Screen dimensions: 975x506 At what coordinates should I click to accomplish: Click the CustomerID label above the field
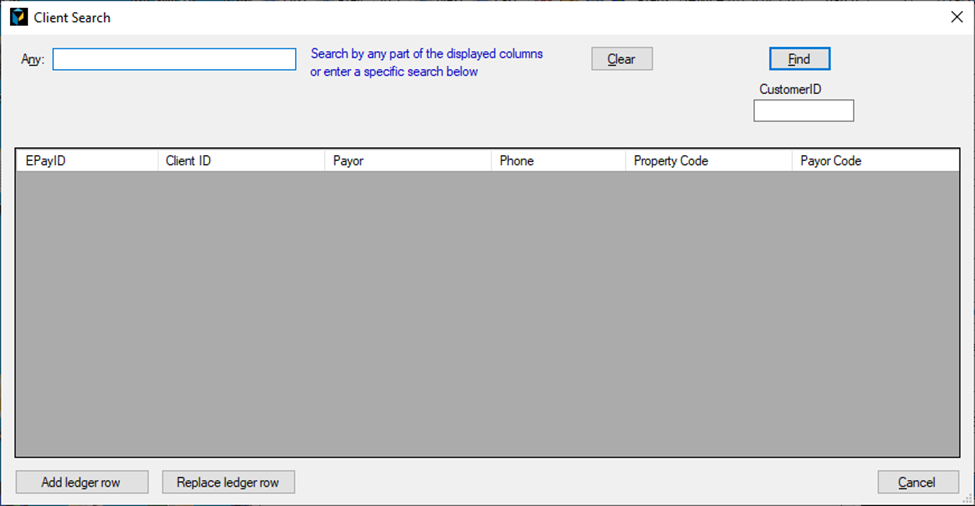pos(790,89)
